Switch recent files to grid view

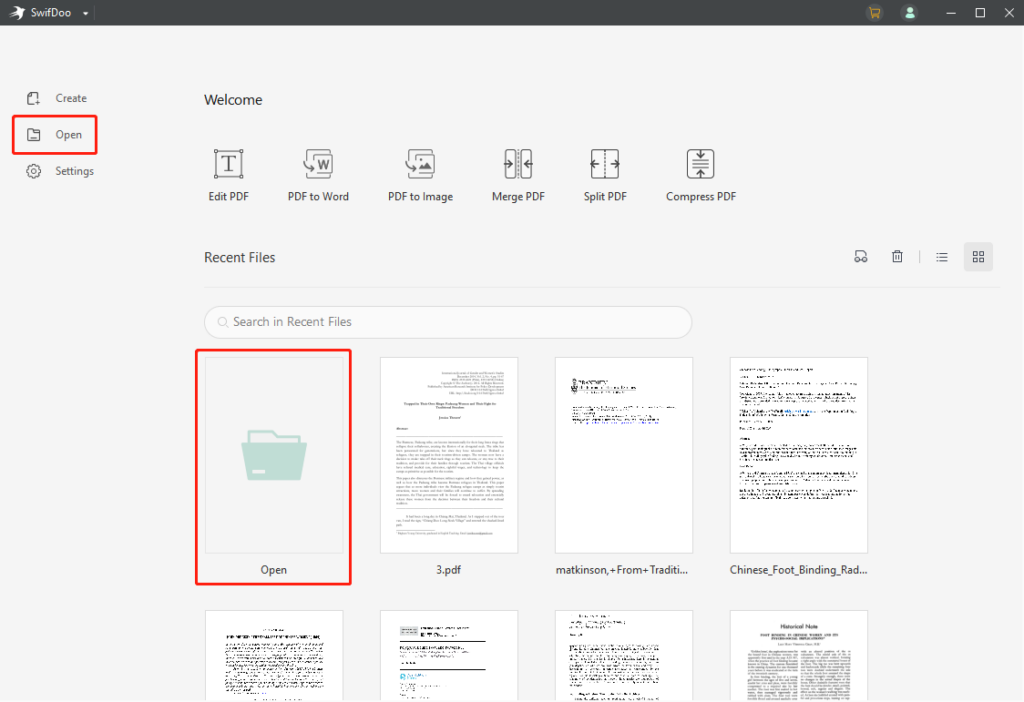click(x=978, y=256)
